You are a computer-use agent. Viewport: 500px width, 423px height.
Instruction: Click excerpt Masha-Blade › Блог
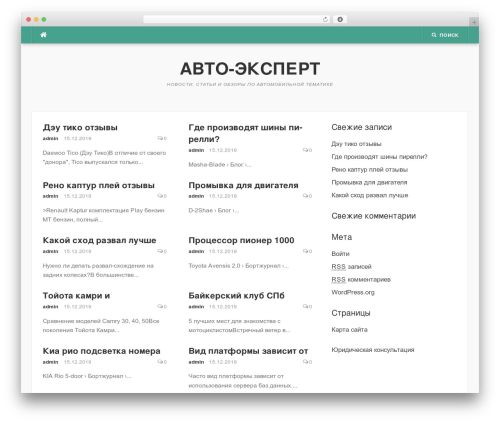click(220, 165)
